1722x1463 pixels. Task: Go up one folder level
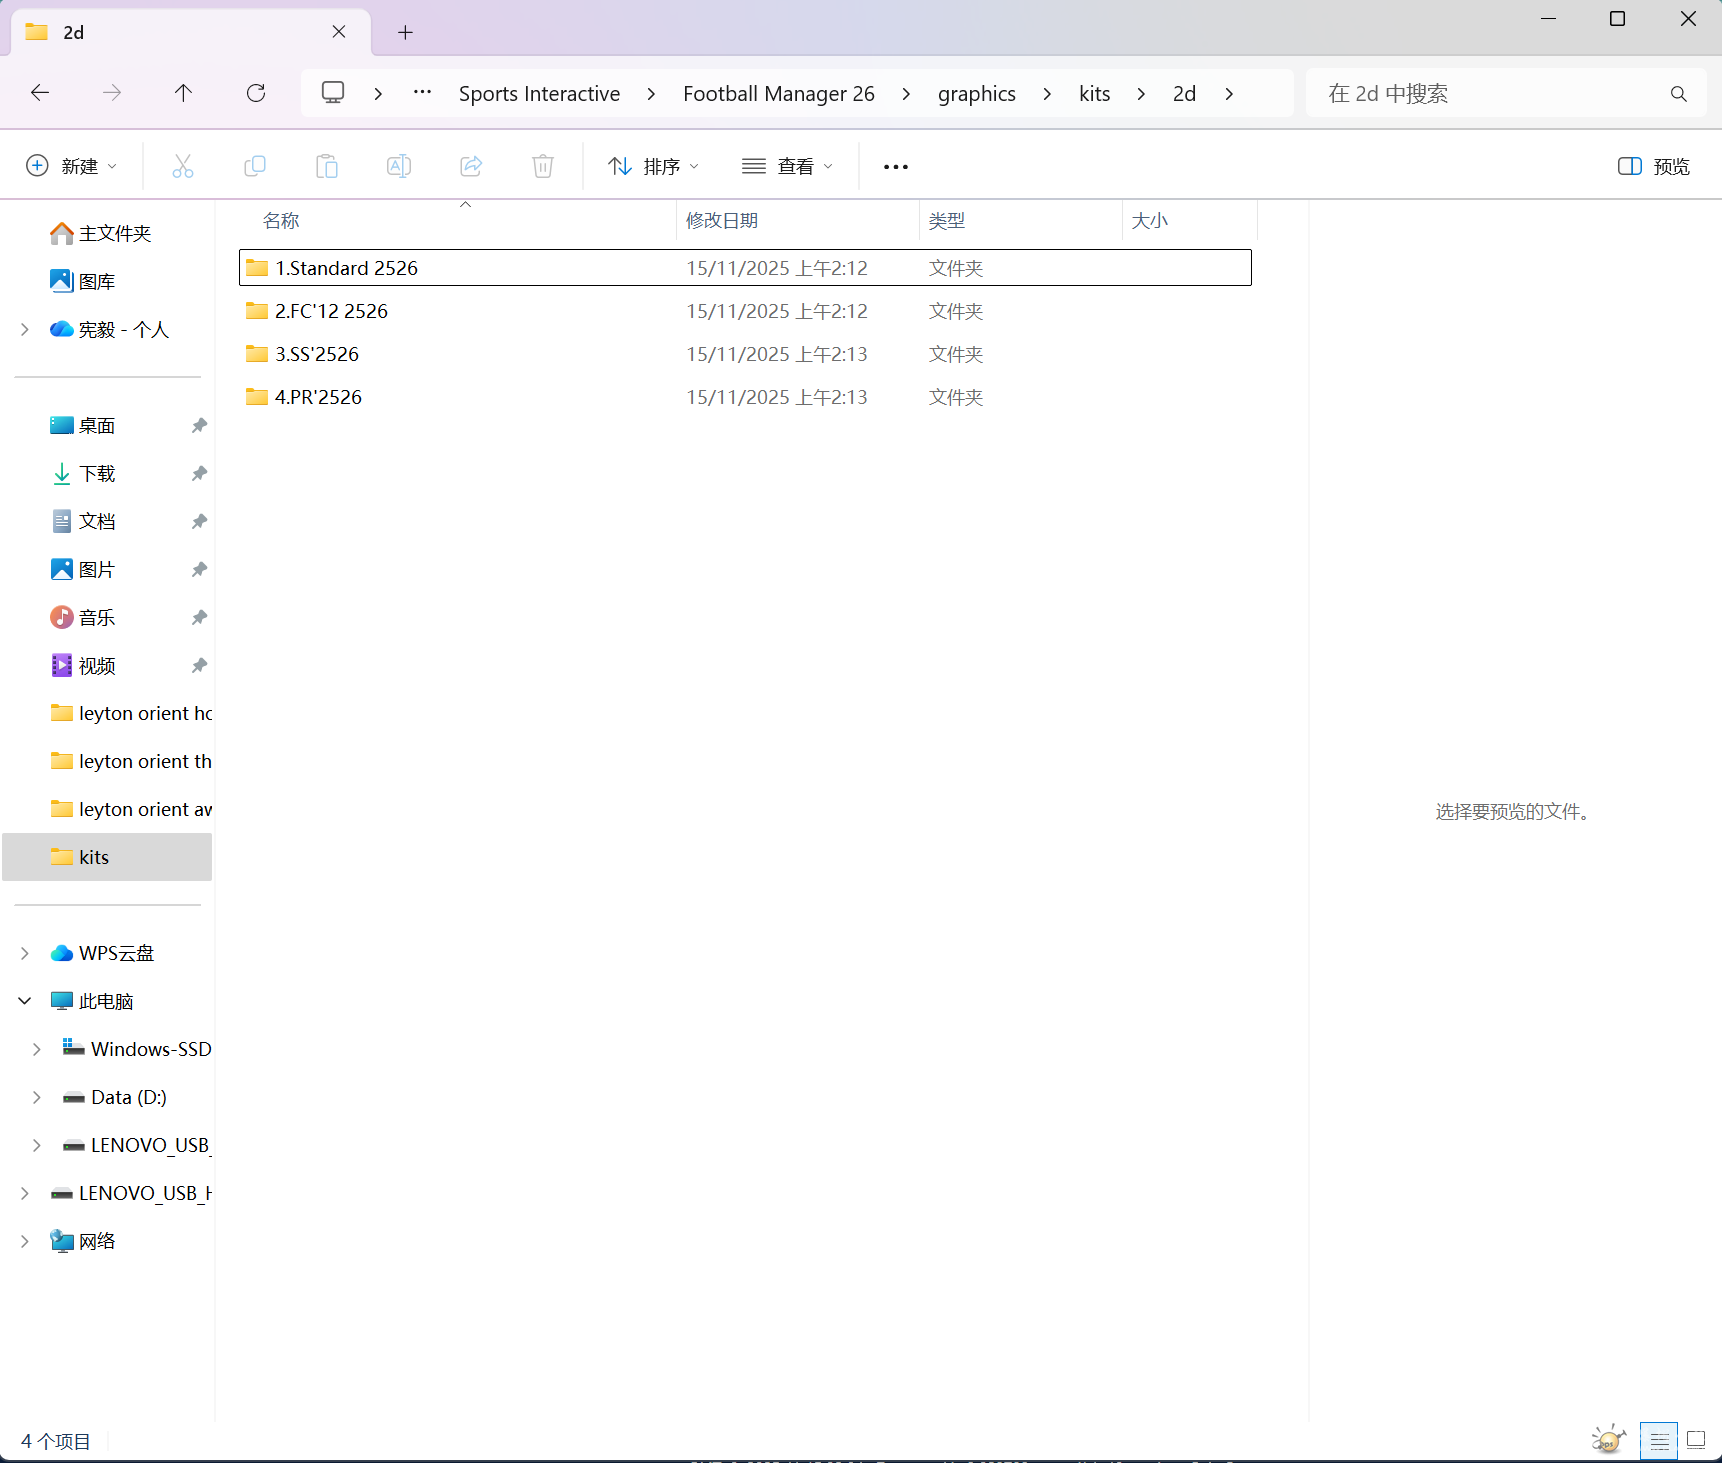[x=183, y=93]
